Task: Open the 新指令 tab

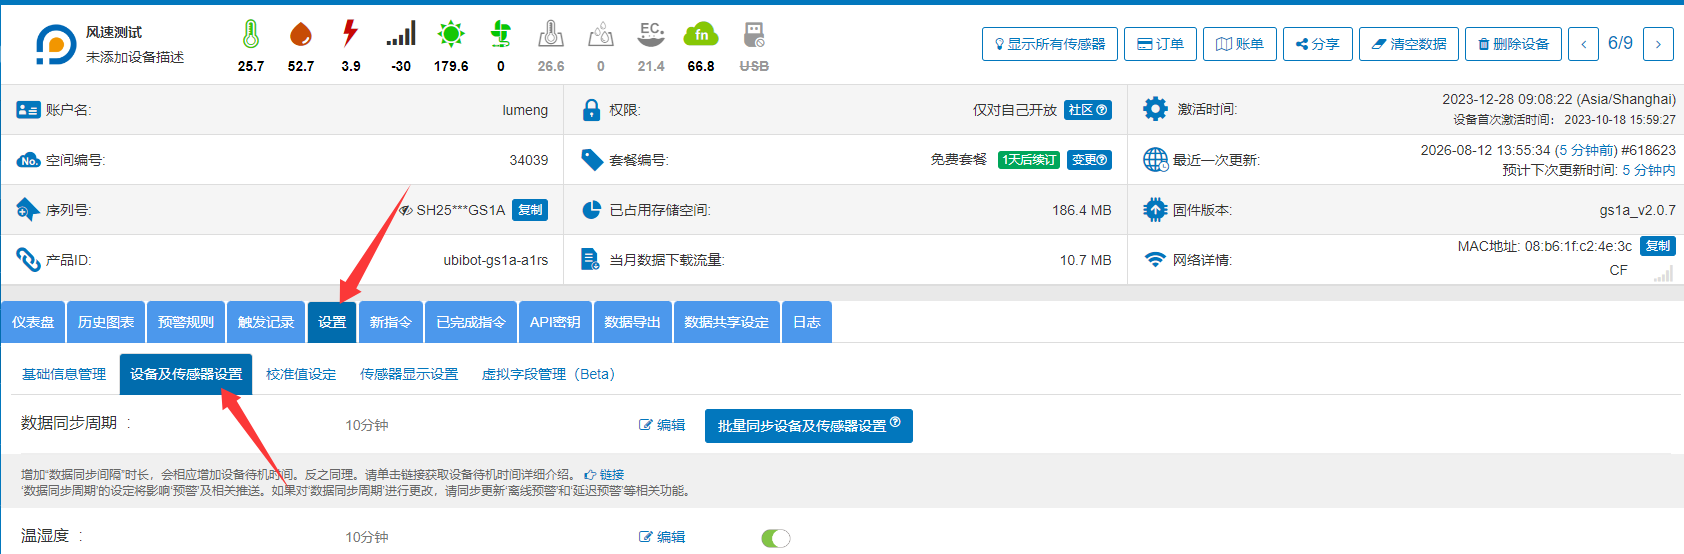Action: click(391, 322)
